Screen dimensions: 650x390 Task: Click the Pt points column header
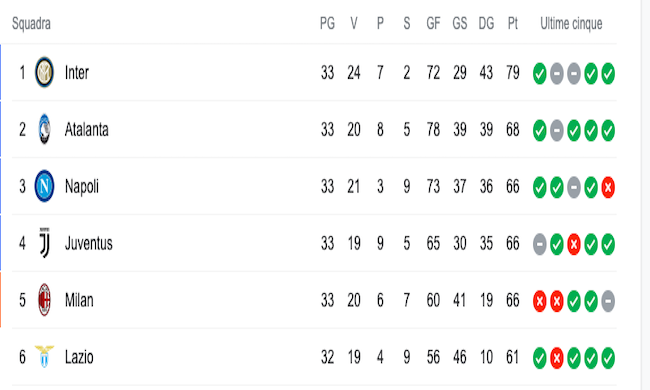(x=513, y=23)
